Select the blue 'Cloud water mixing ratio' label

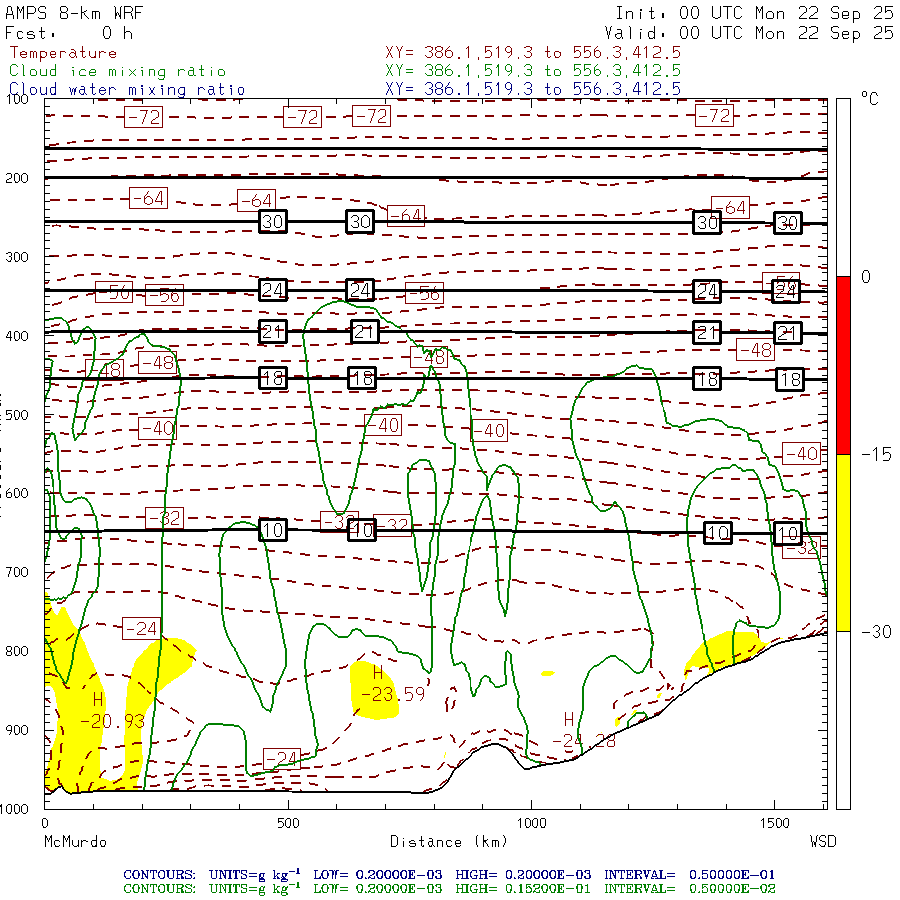(127, 90)
